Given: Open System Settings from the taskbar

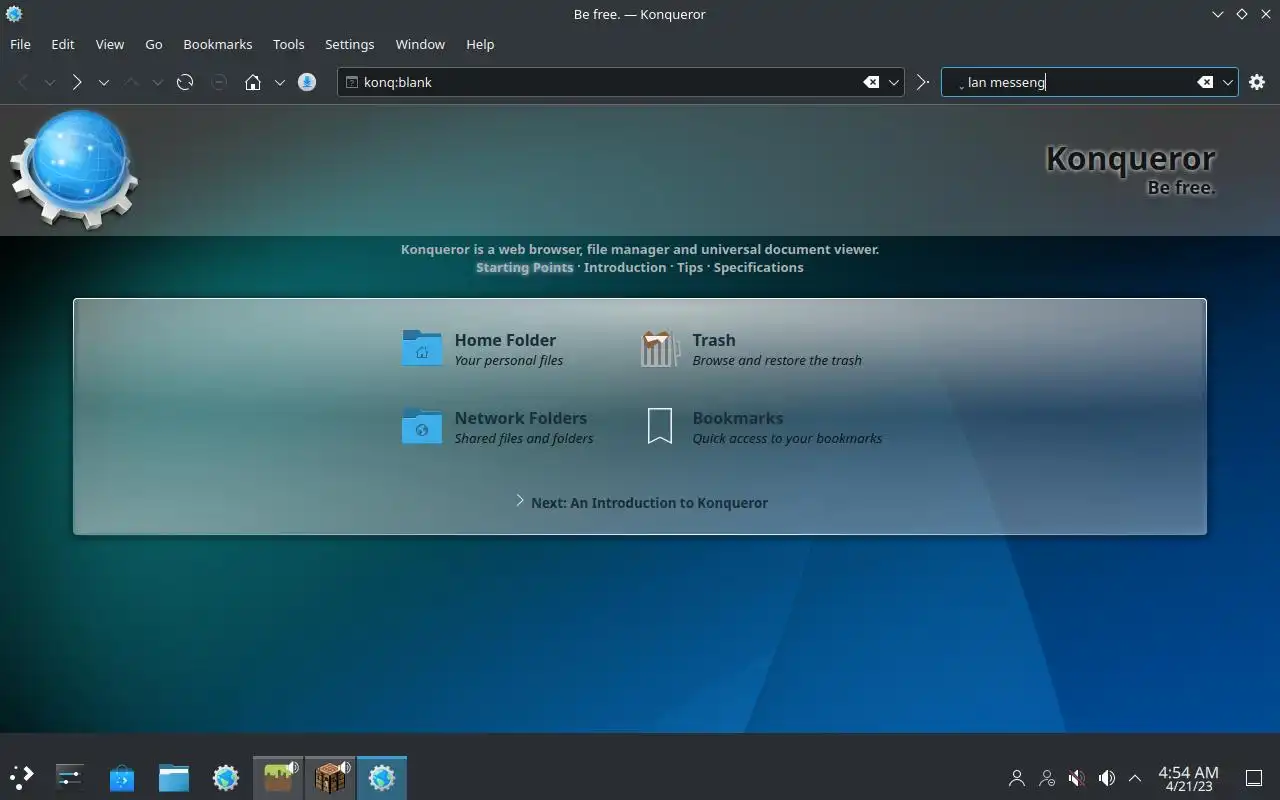Looking at the screenshot, I should [70, 777].
